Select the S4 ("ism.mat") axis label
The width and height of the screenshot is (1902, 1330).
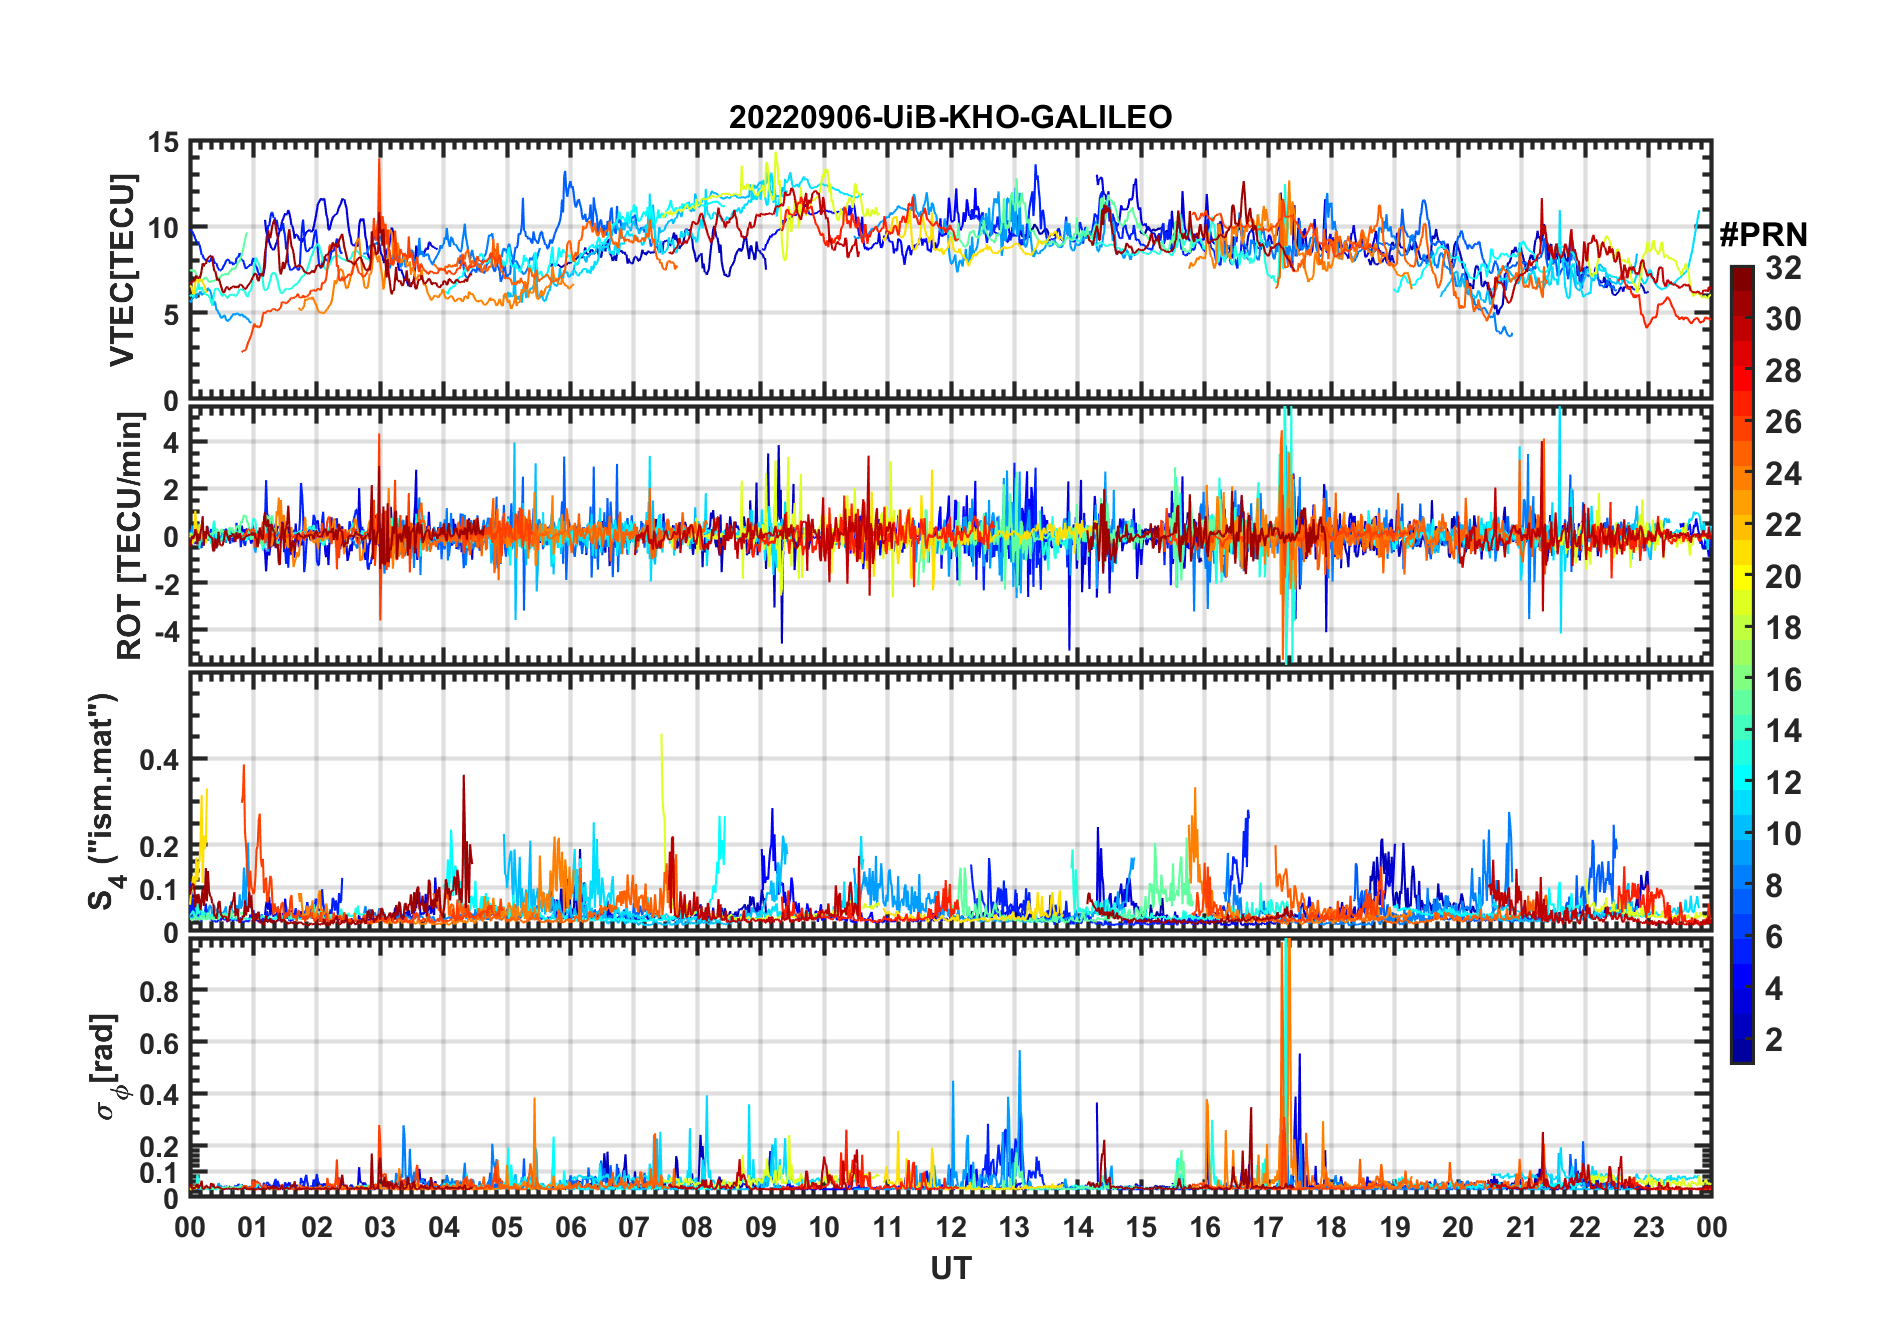(104, 802)
